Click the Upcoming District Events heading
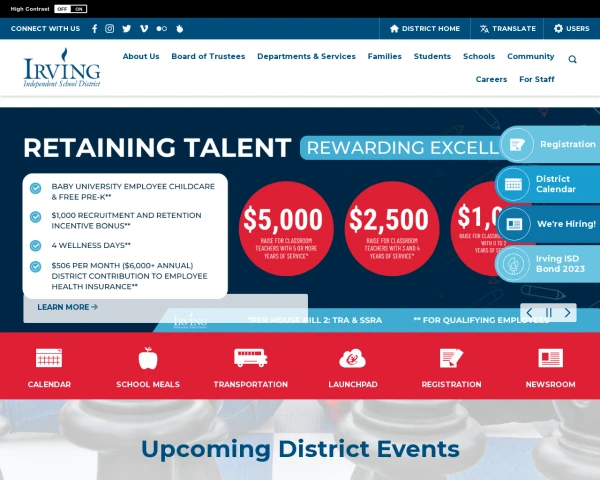This screenshot has height=480, width=600. (x=300, y=449)
